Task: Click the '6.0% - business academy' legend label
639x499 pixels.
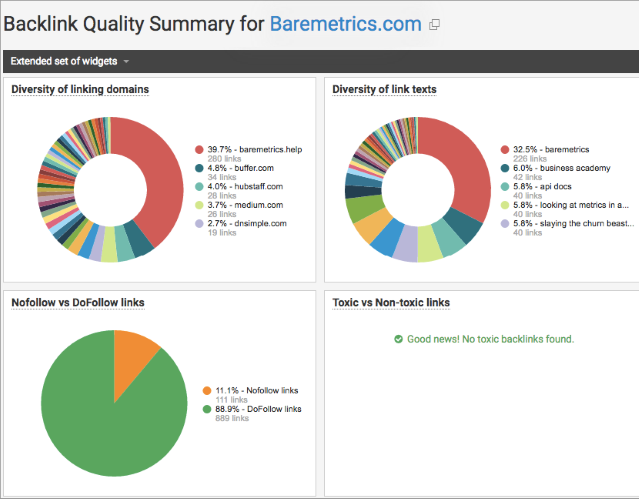Action: point(562,168)
